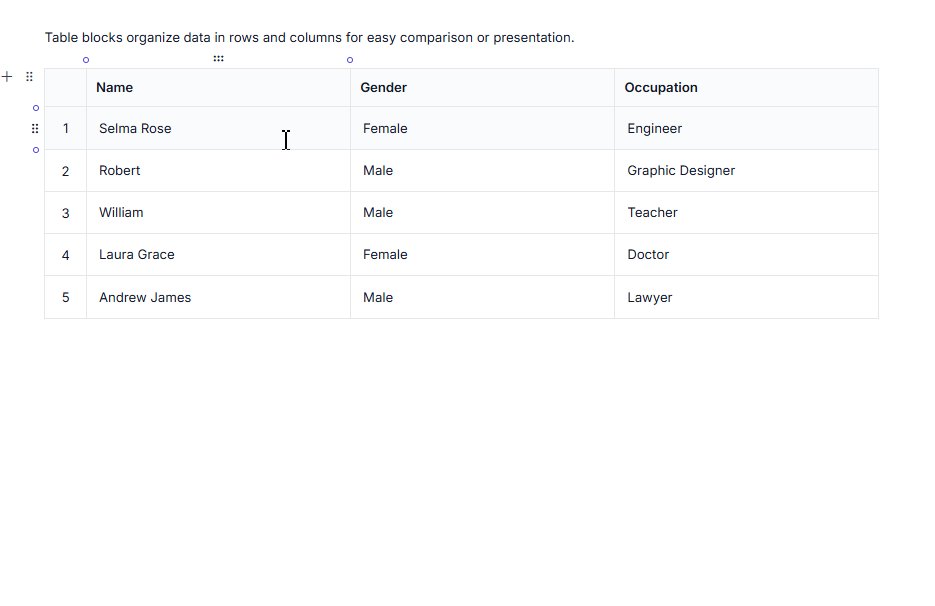
Task: Click the plus icon to add block
Action: click(7, 76)
